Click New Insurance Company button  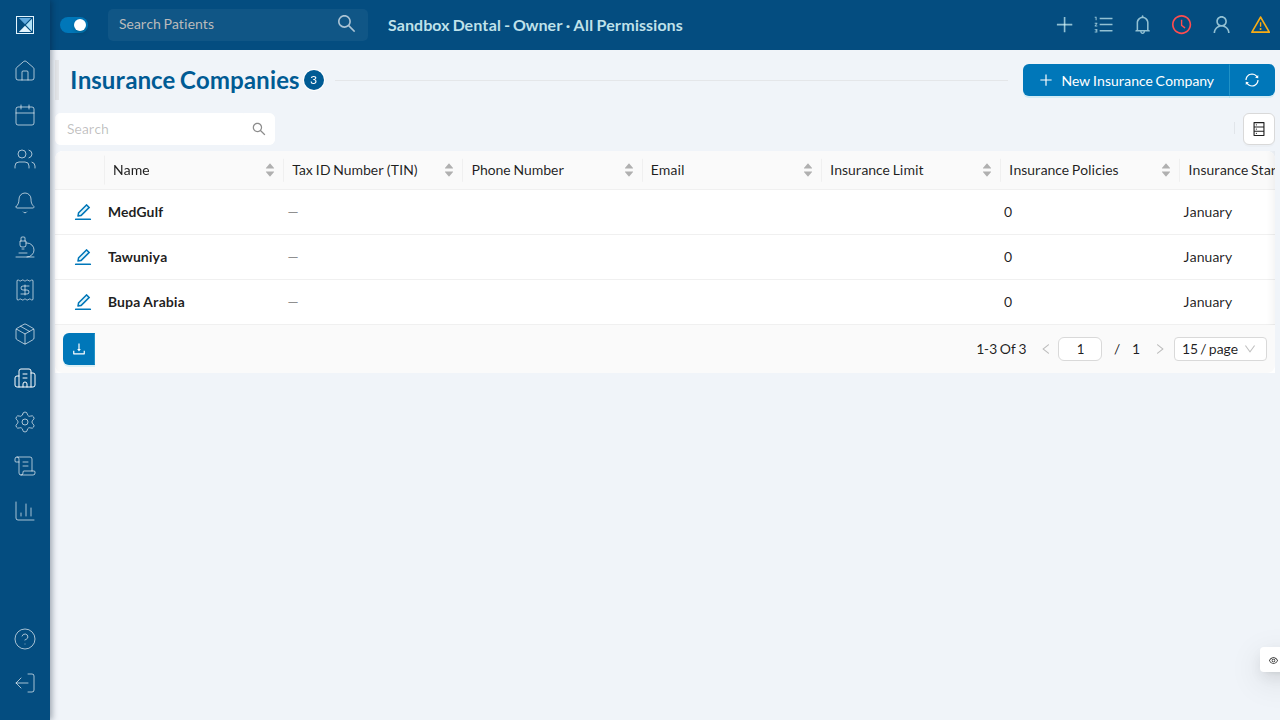pos(1126,80)
